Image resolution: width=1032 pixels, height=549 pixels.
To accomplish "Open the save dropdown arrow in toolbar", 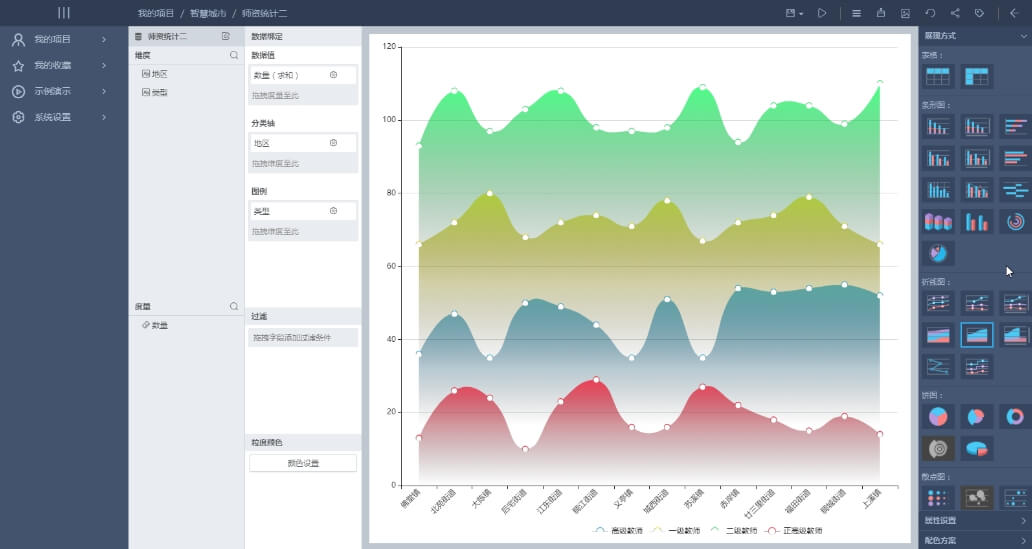I will [801, 14].
